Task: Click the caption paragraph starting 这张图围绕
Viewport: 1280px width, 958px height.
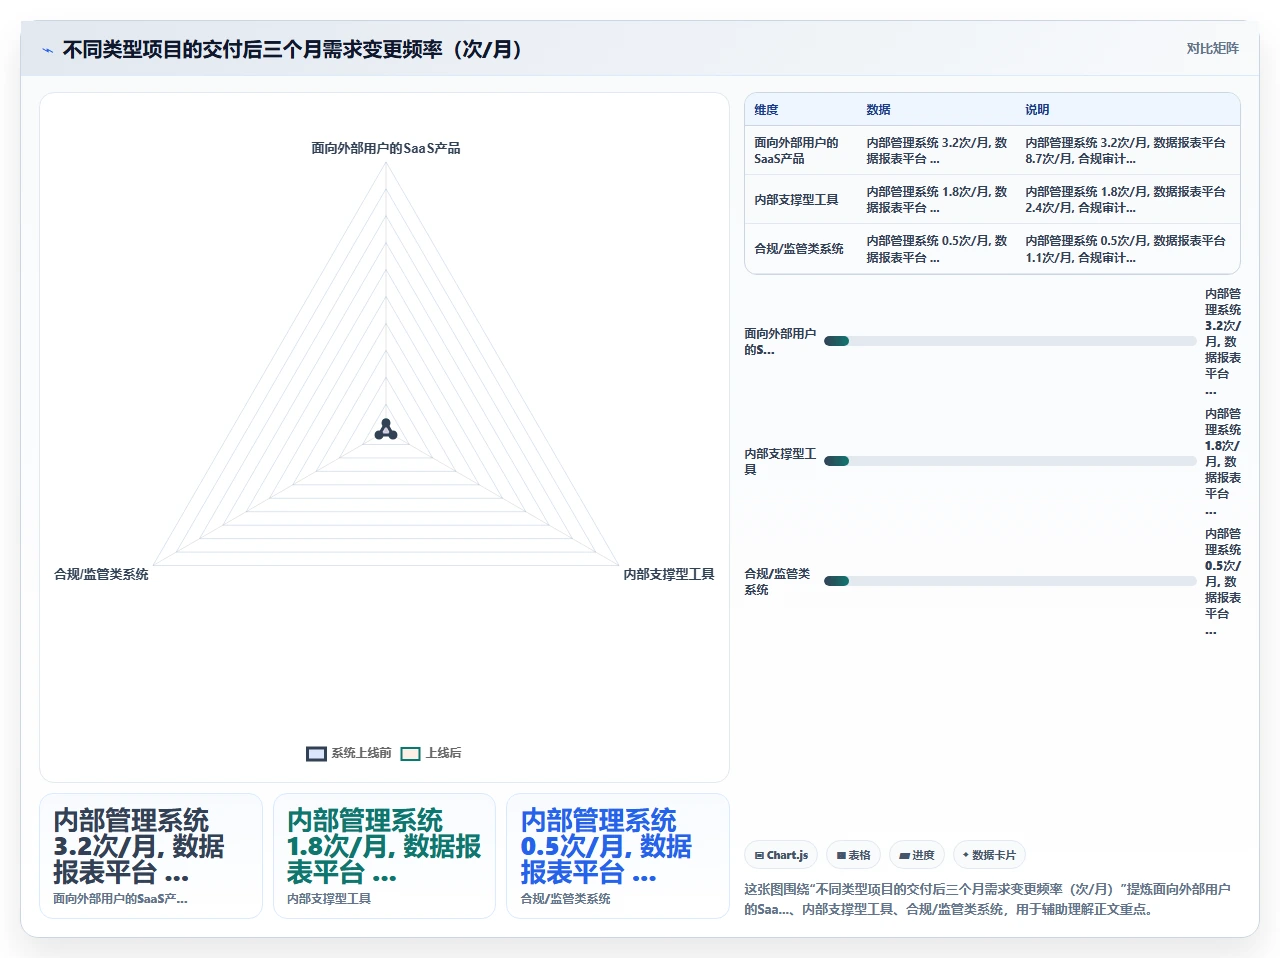Action: pos(988,899)
